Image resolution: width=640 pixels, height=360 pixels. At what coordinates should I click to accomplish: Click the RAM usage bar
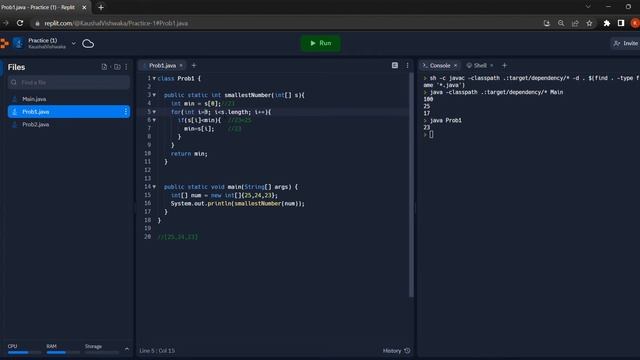point(63,352)
